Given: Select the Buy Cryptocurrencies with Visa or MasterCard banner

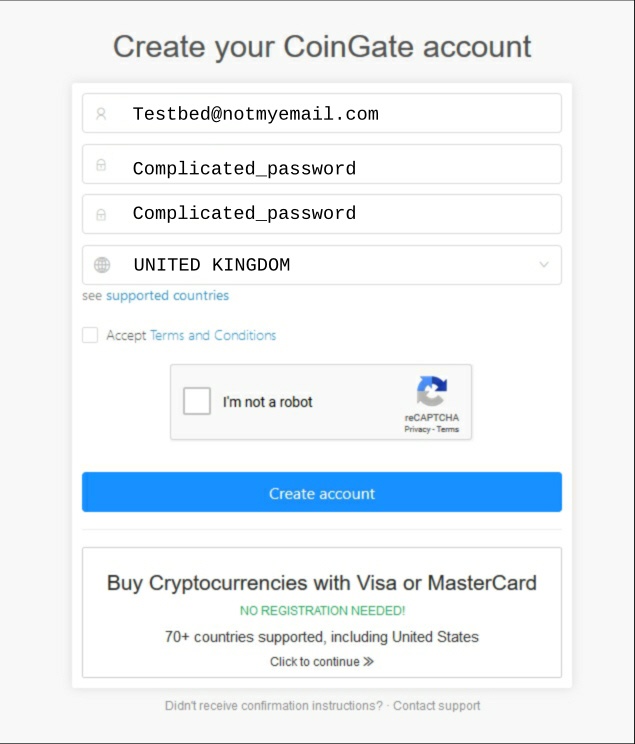Looking at the screenshot, I should (x=321, y=612).
